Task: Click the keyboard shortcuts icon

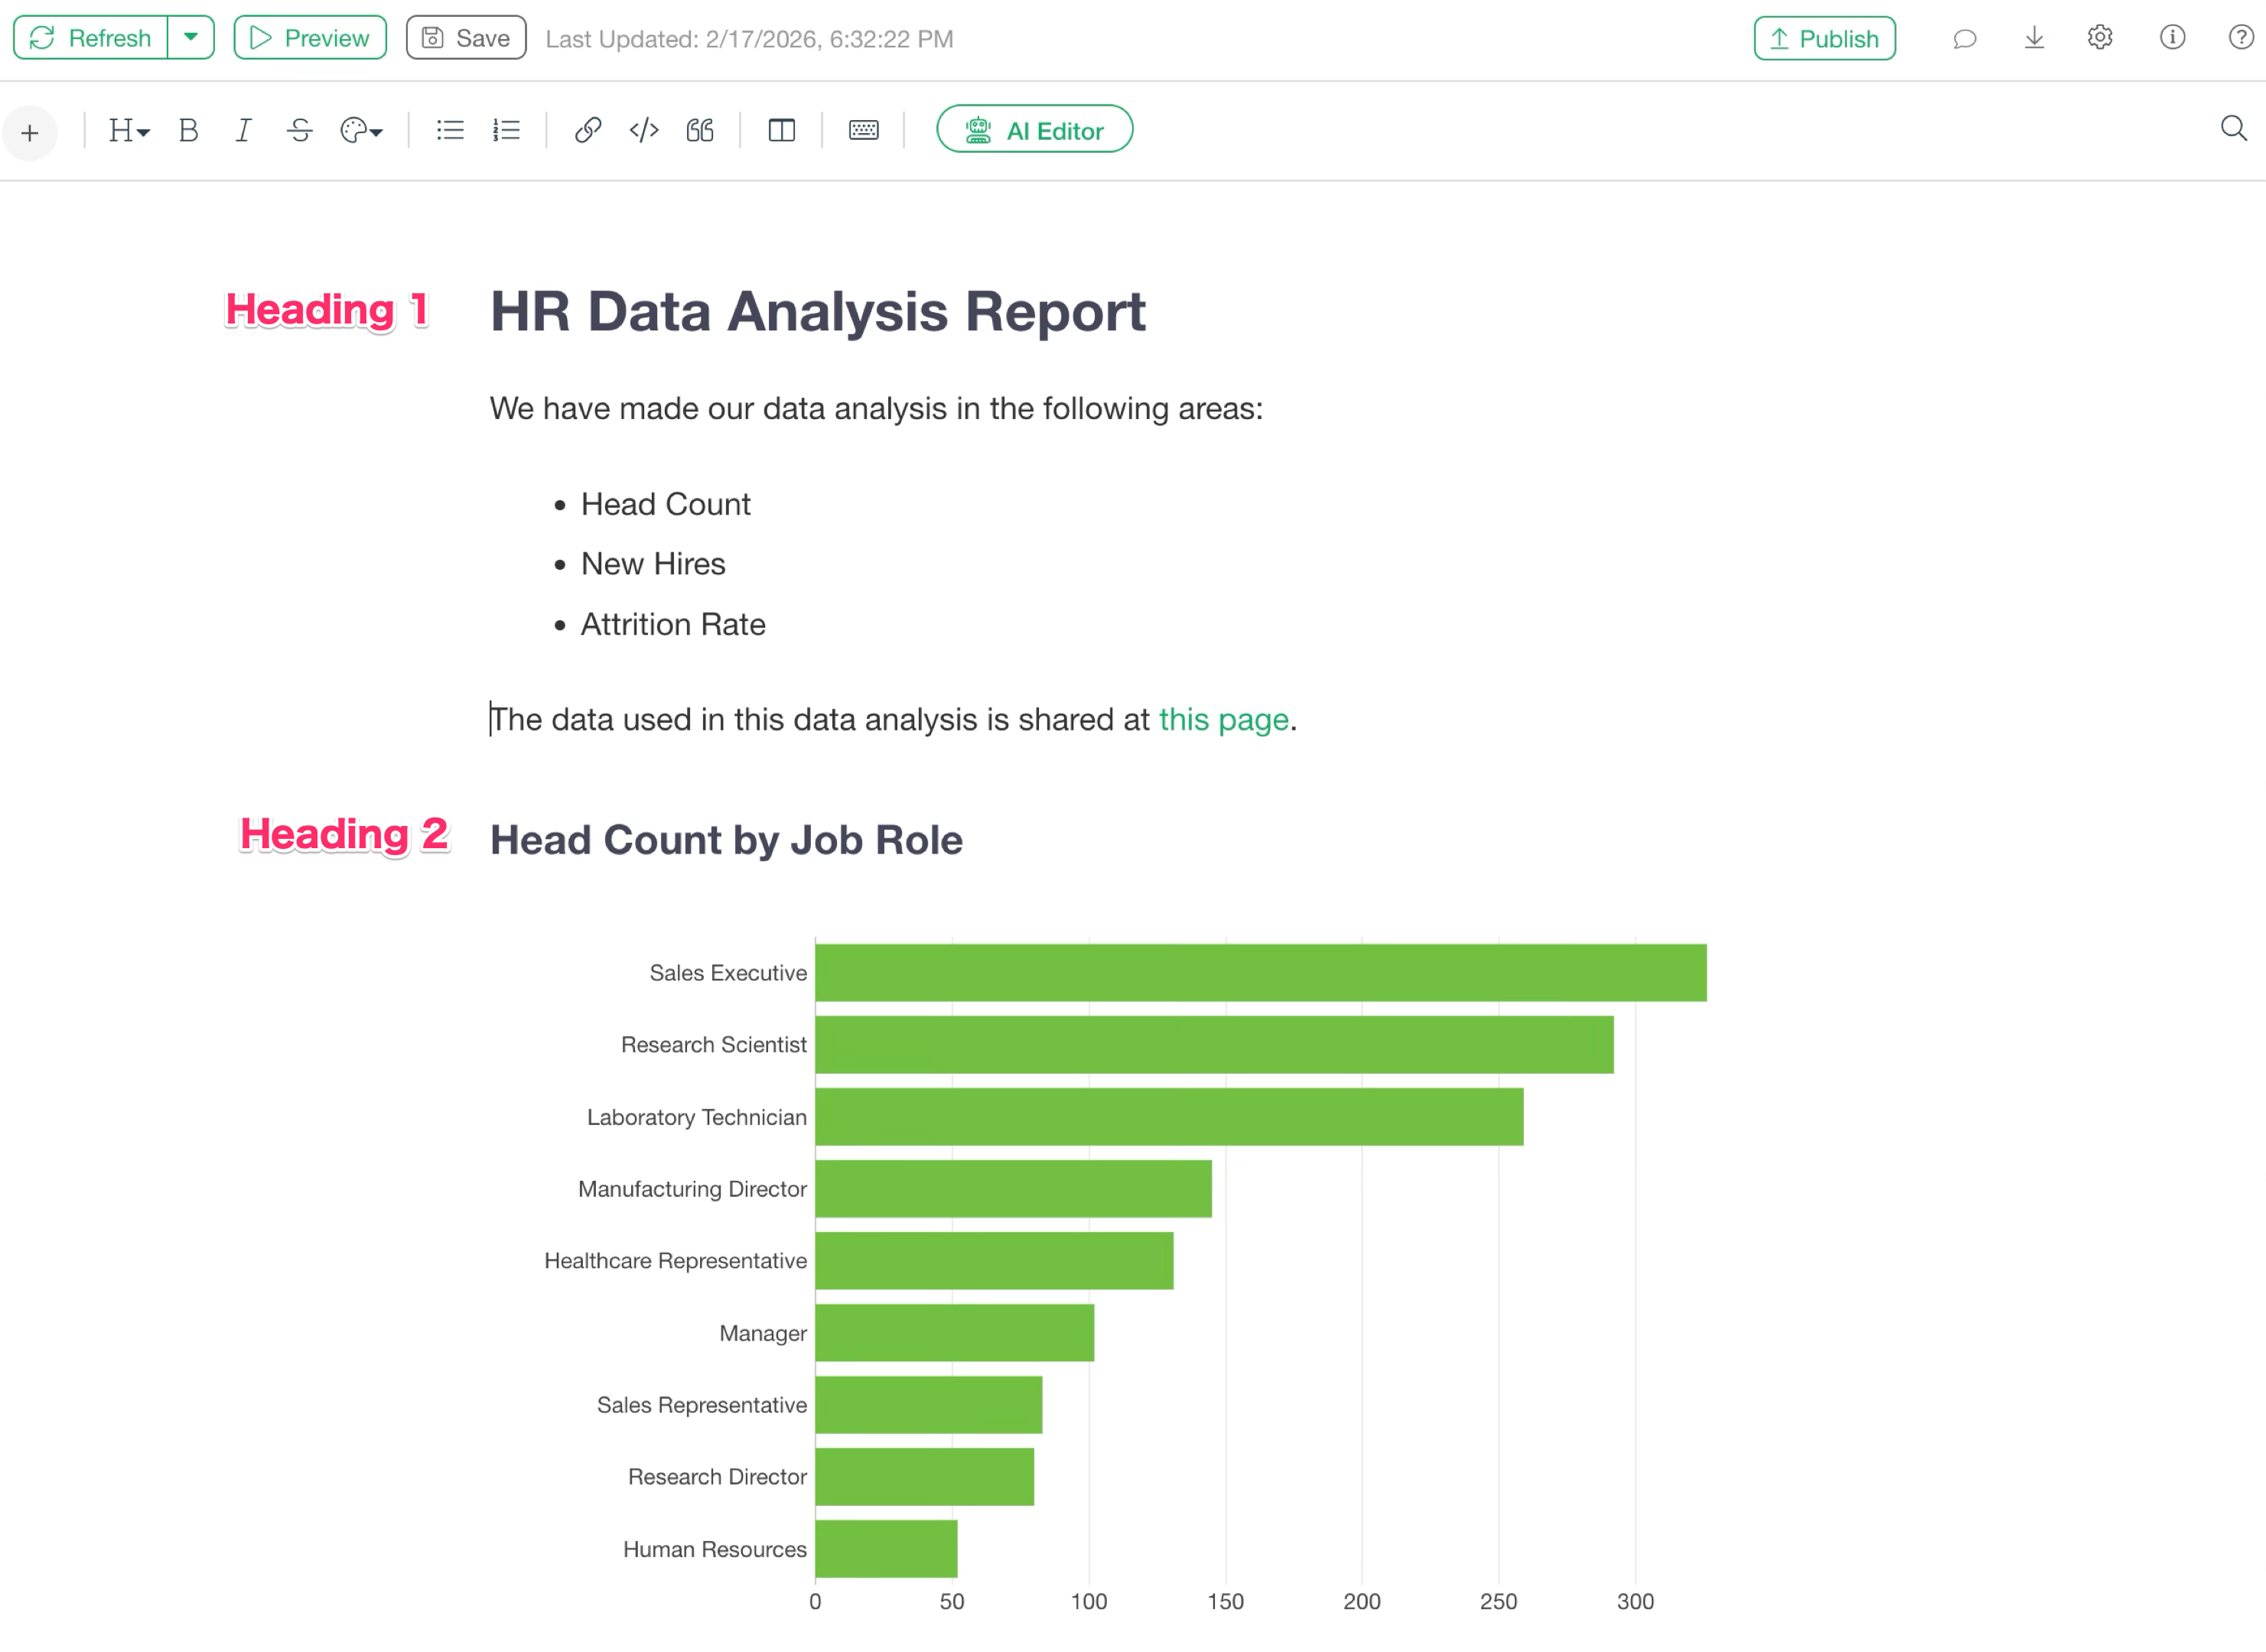Action: point(863,131)
